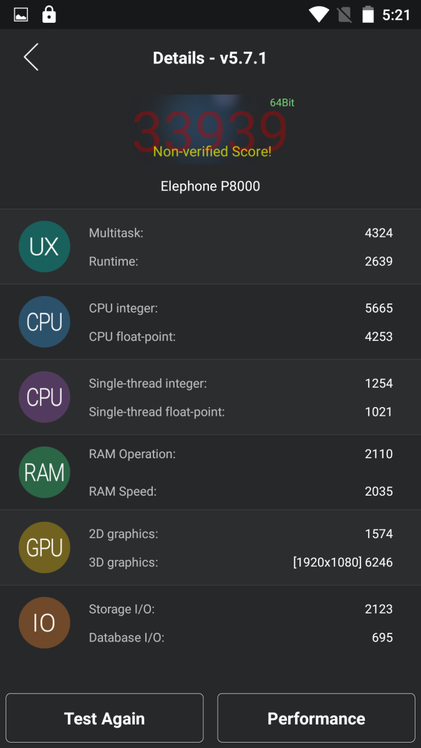Tap the 3D graphics result row
421x748 pixels.
pos(241,562)
